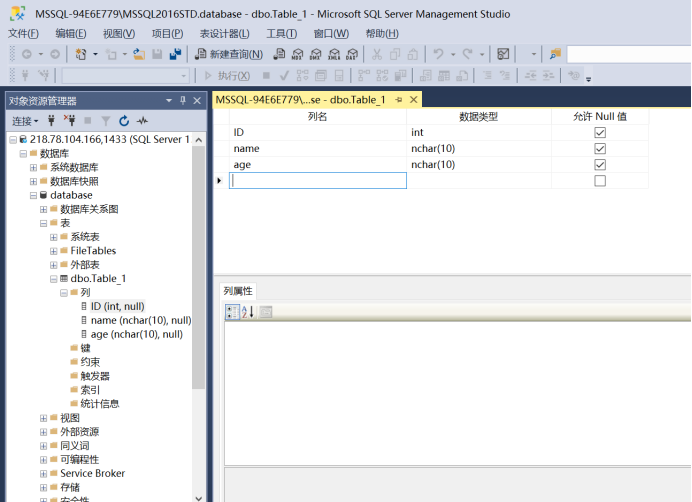The height and width of the screenshot is (502, 692).
Task: Click the Database Engine Query icon
Action: [x=278, y=54]
